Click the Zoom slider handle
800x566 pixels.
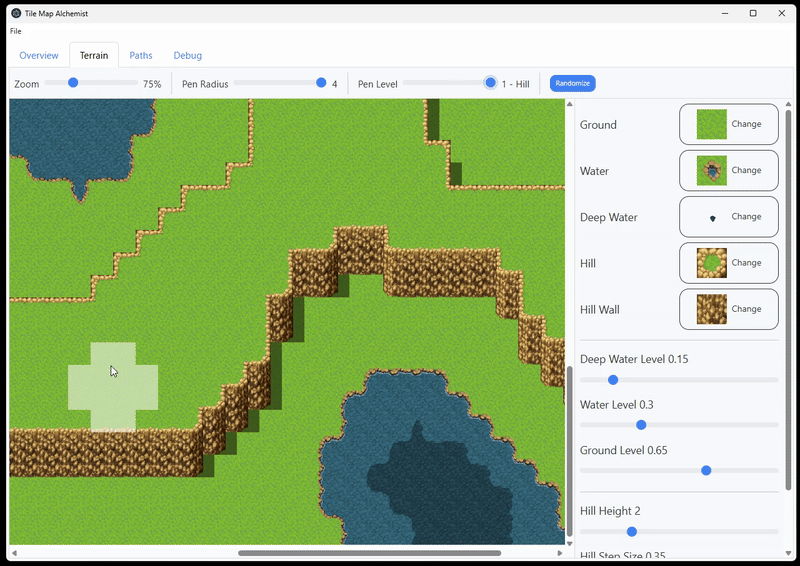pos(73,82)
